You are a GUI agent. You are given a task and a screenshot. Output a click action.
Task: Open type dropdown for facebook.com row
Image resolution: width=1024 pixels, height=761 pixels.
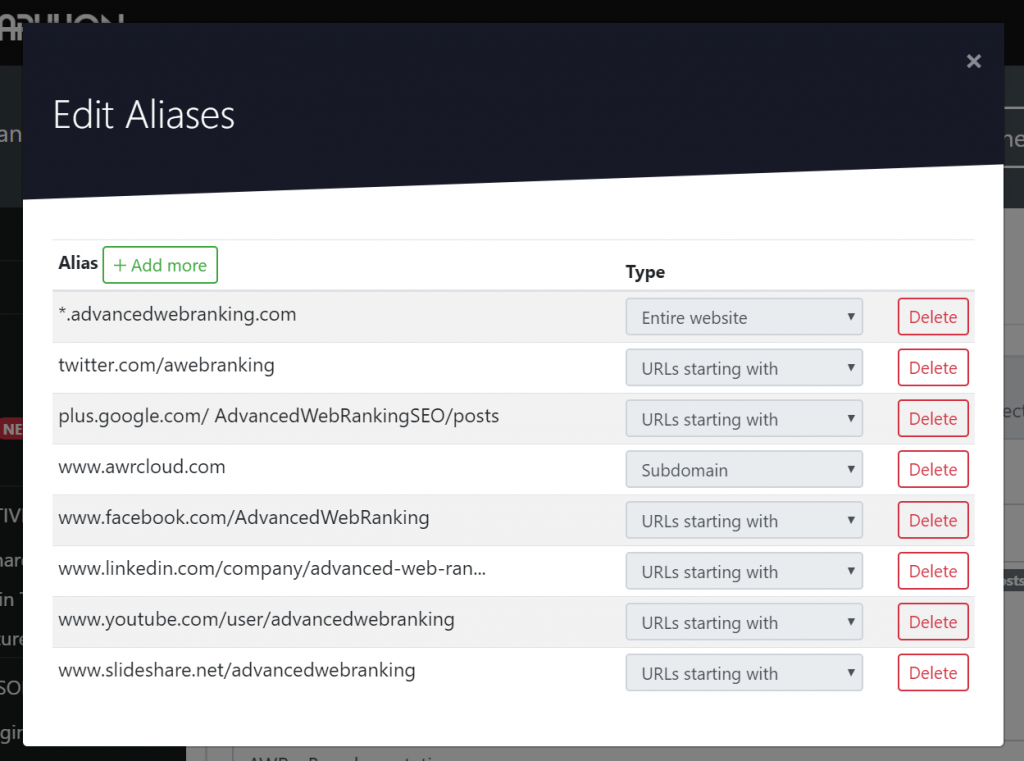click(744, 520)
